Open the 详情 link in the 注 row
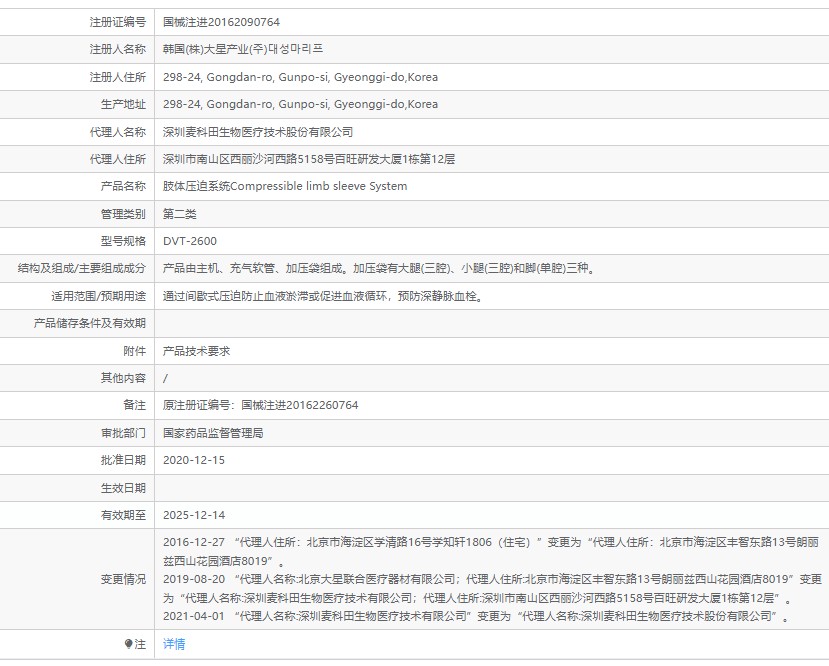 coord(174,644)
